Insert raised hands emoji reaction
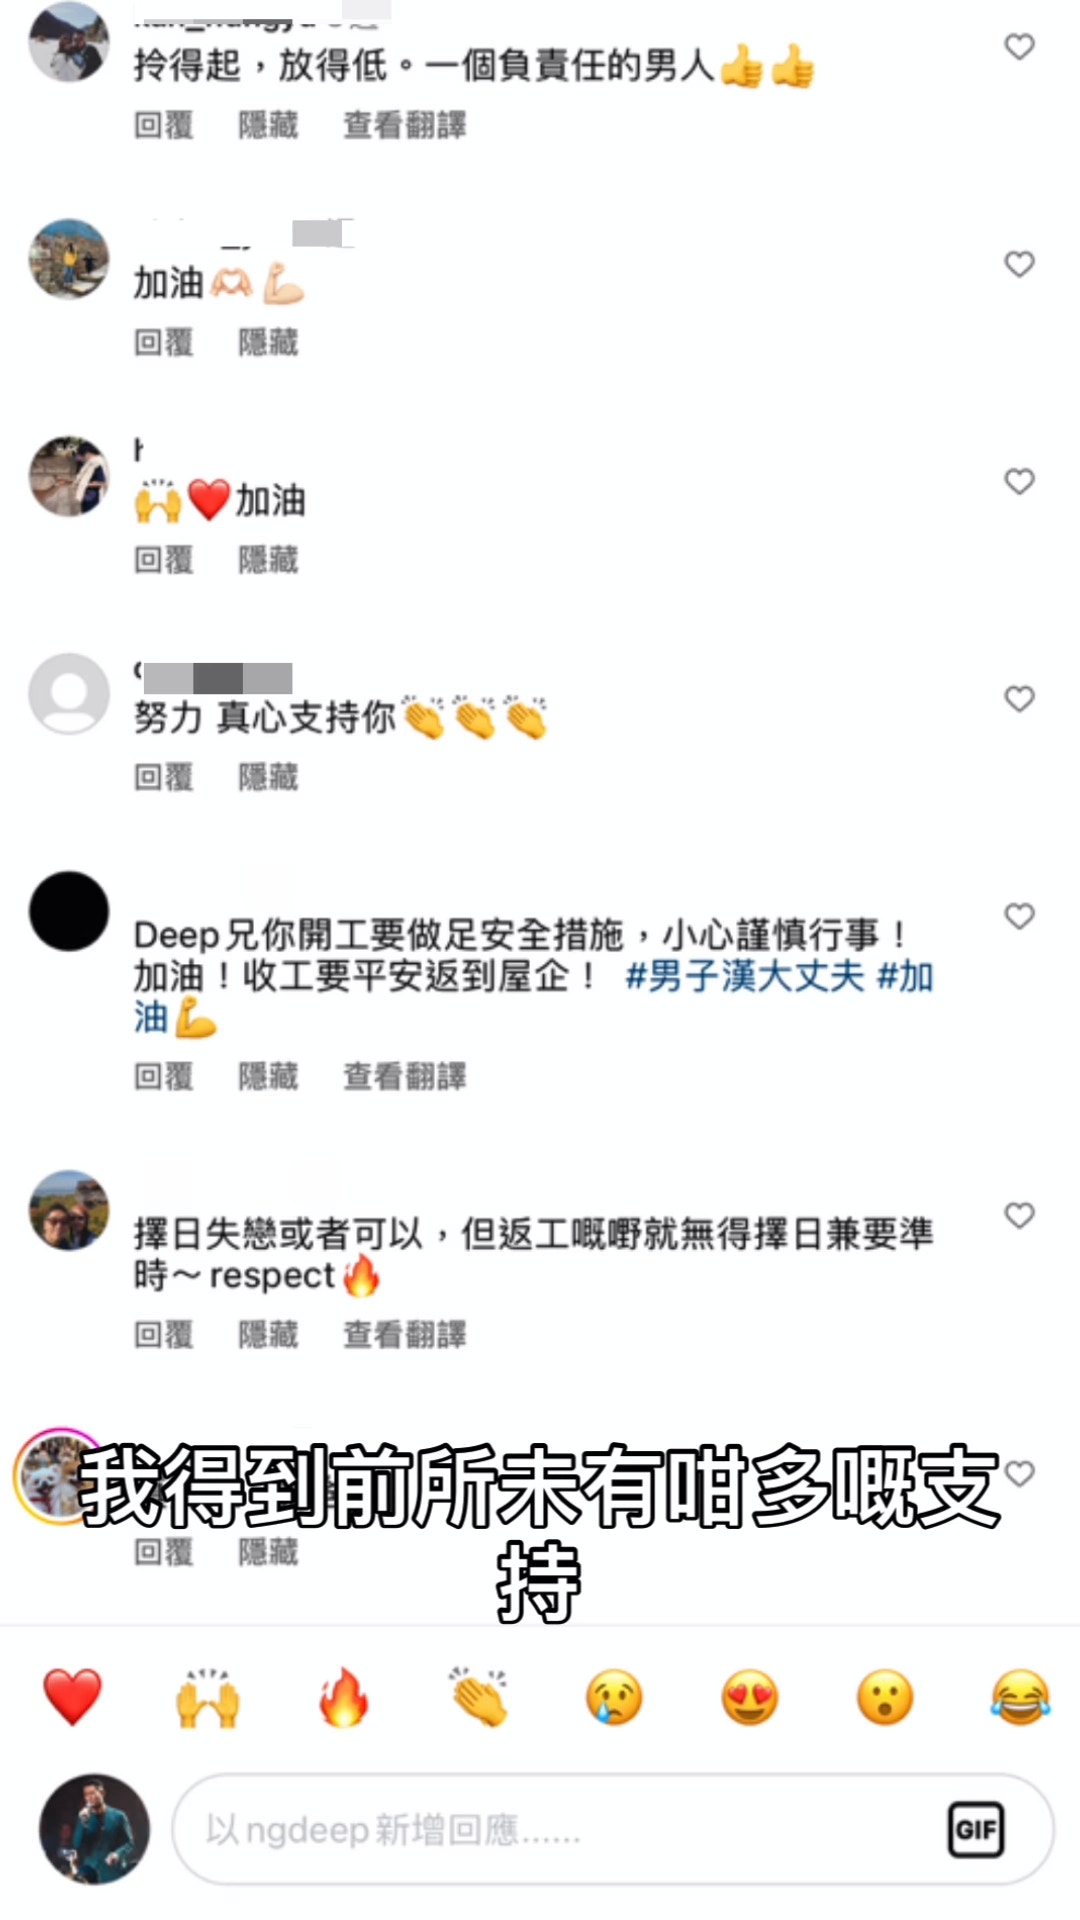Image resolution: width=1080 pixels, height=1920 pixels. pyautogui.click(x=208, y=1697)
